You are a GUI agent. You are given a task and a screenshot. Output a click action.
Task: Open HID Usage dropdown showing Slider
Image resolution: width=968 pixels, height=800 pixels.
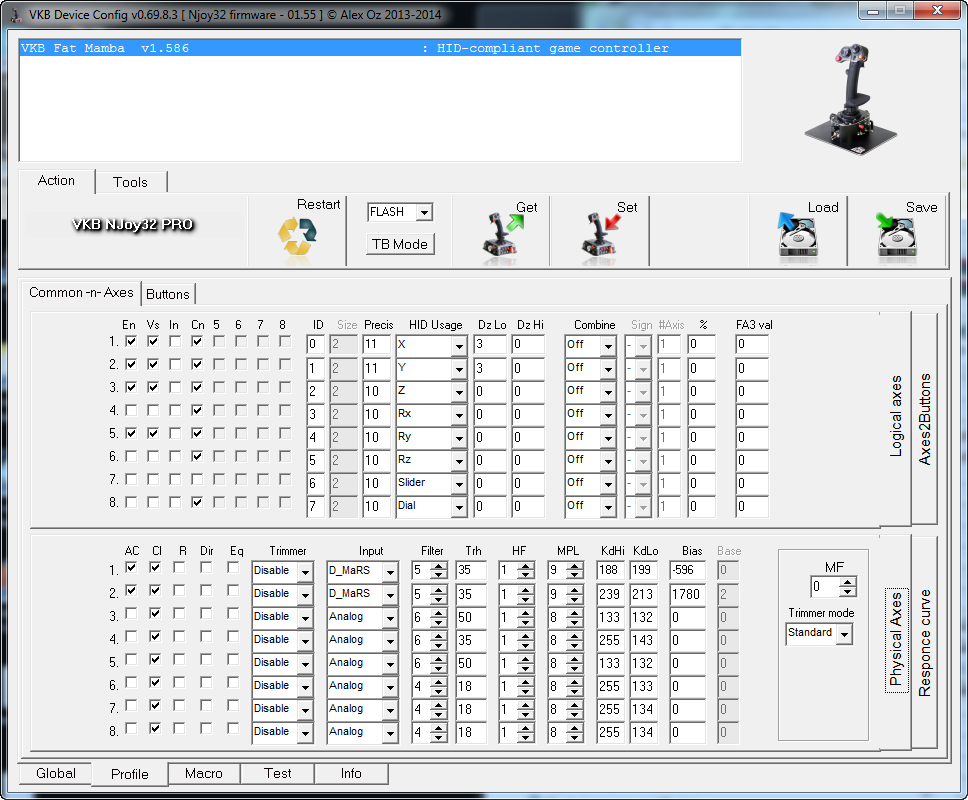459,484
